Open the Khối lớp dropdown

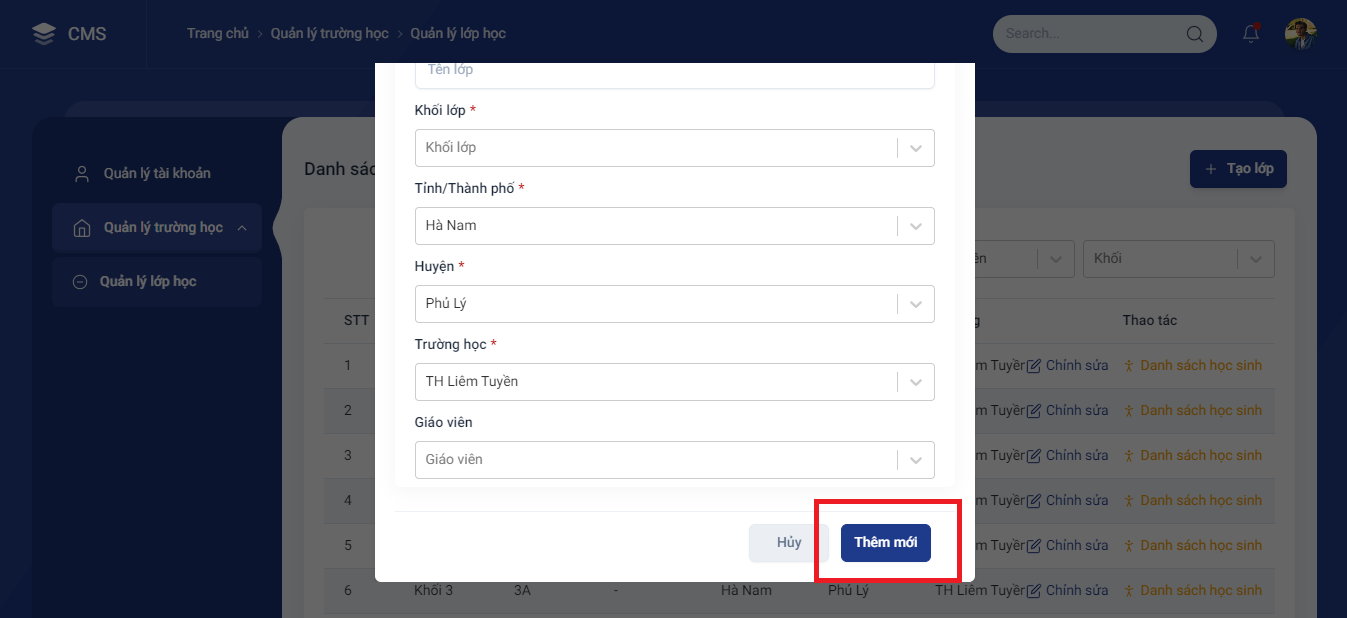click(x=674, y=148)
